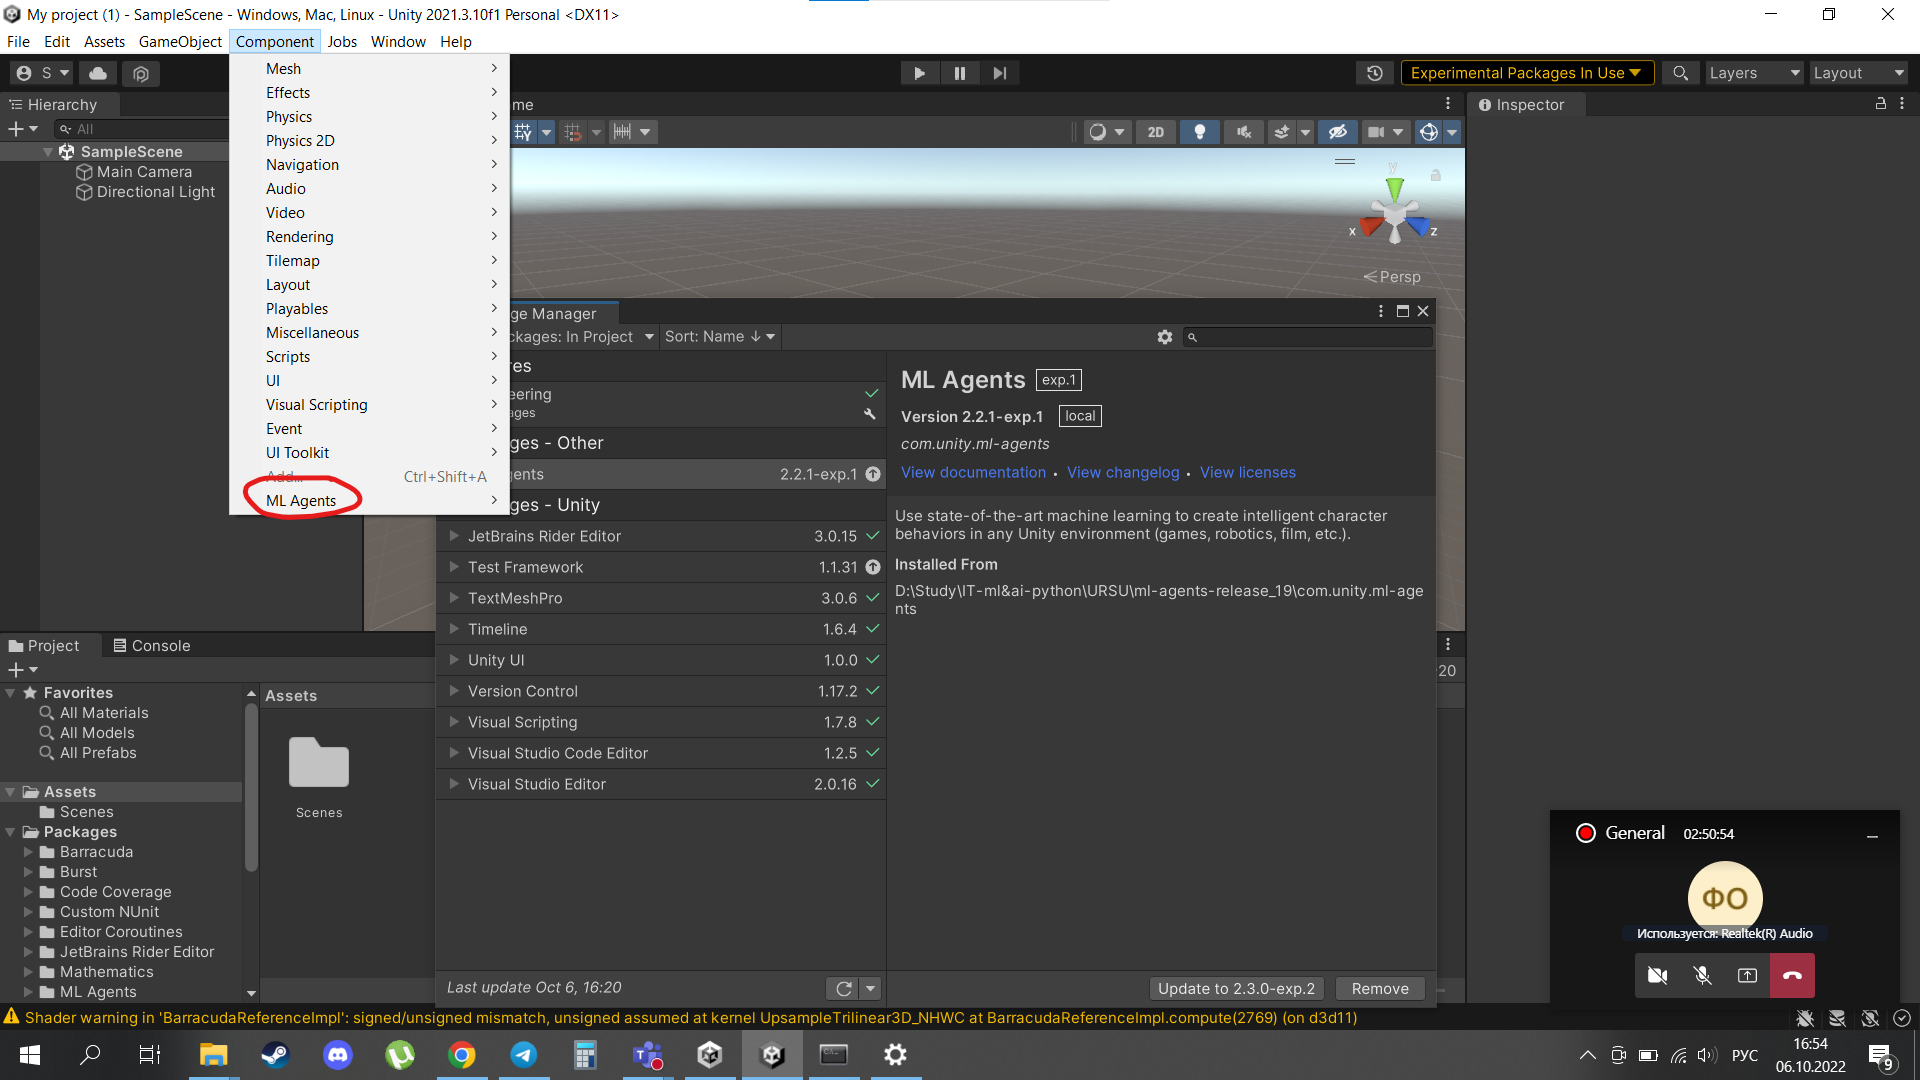
Task: Toggle scene lighting bulb icon
Action: click(1199, 132)
